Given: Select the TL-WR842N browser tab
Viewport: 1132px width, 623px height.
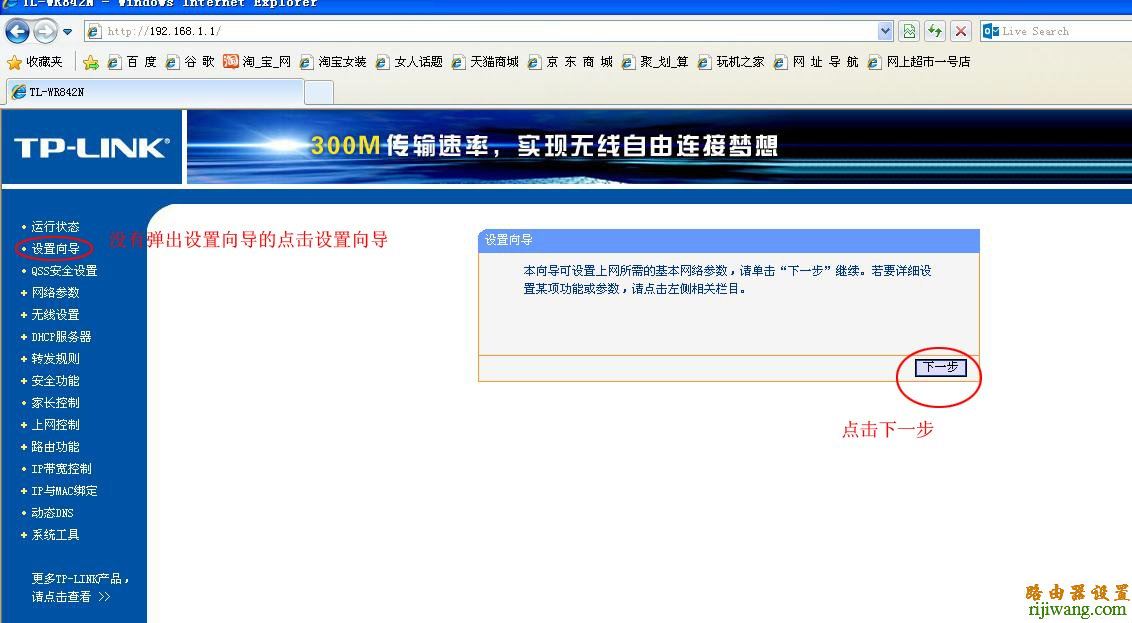Looking at the screenshot, I should point(154,92).
